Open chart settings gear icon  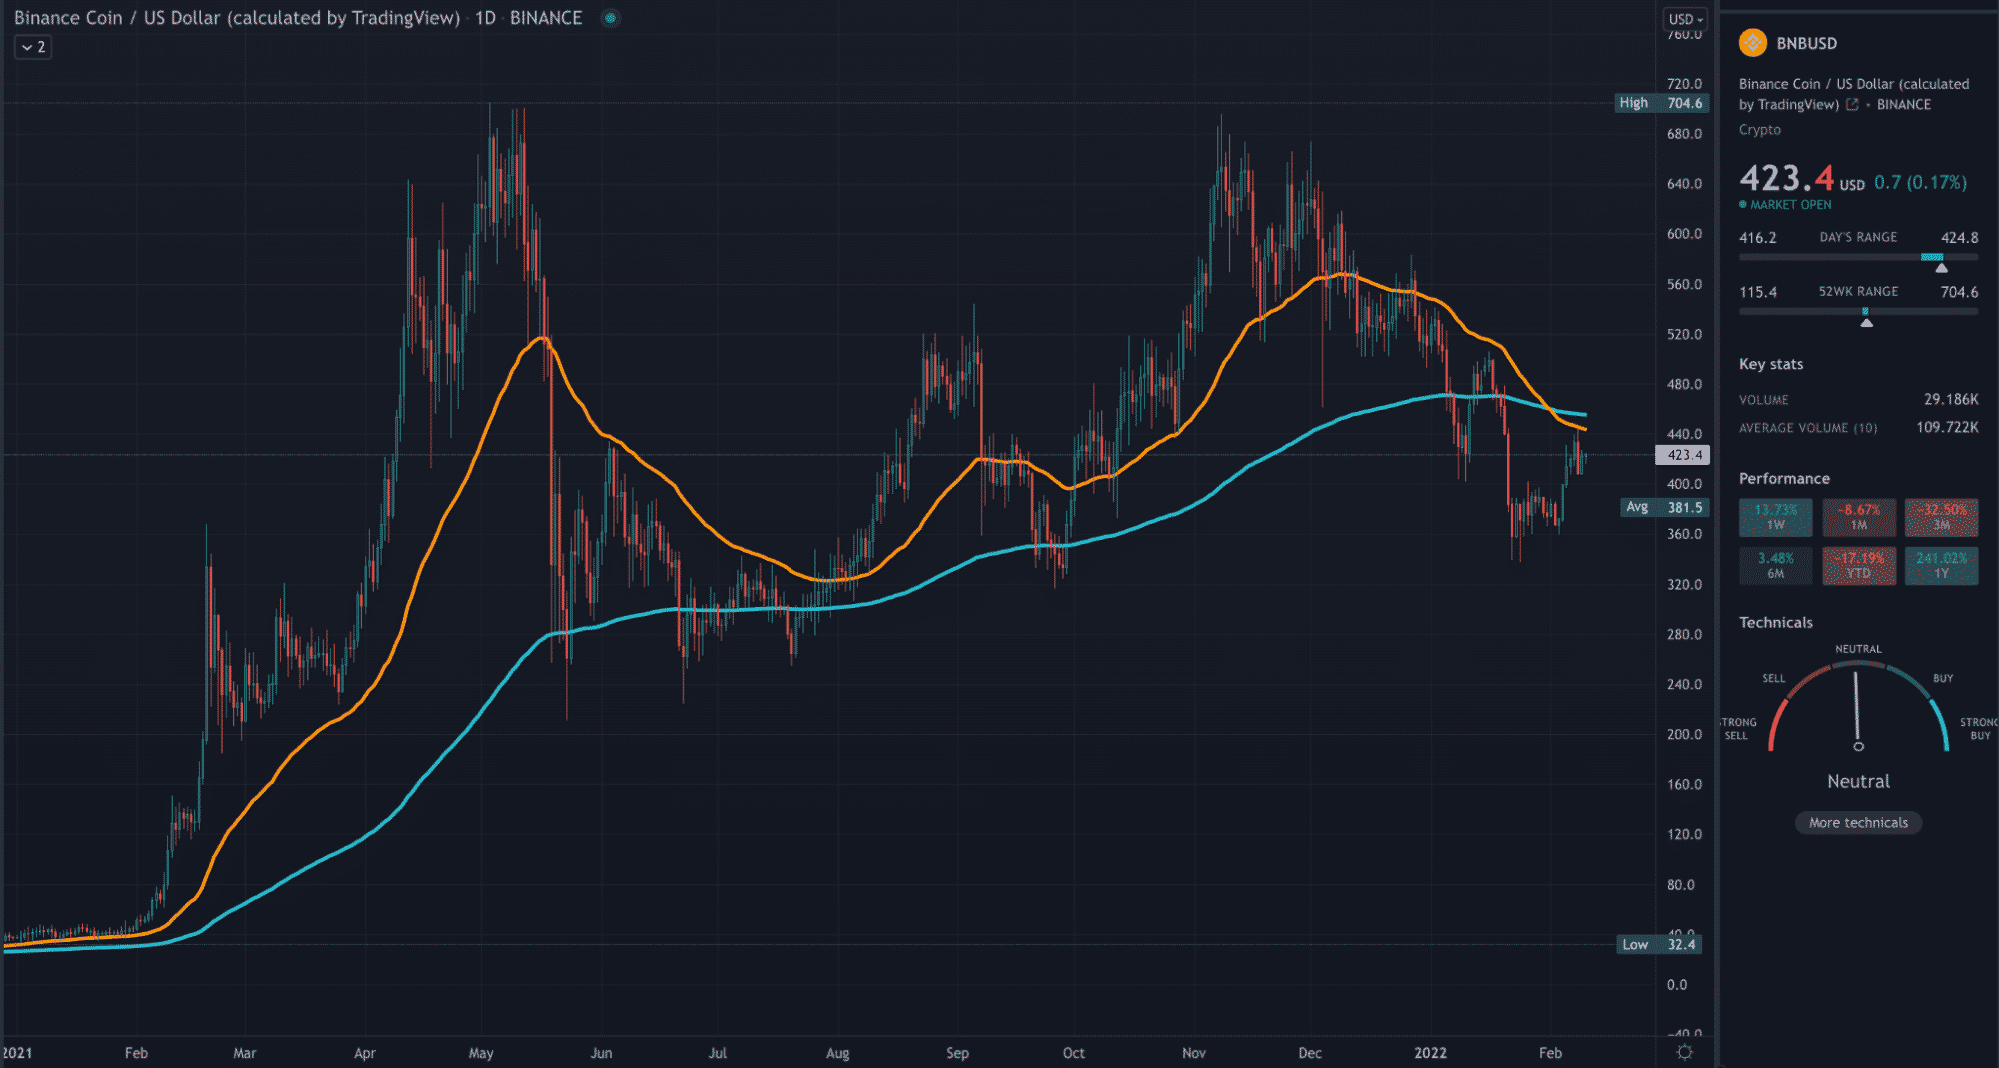(1685, 1052)
